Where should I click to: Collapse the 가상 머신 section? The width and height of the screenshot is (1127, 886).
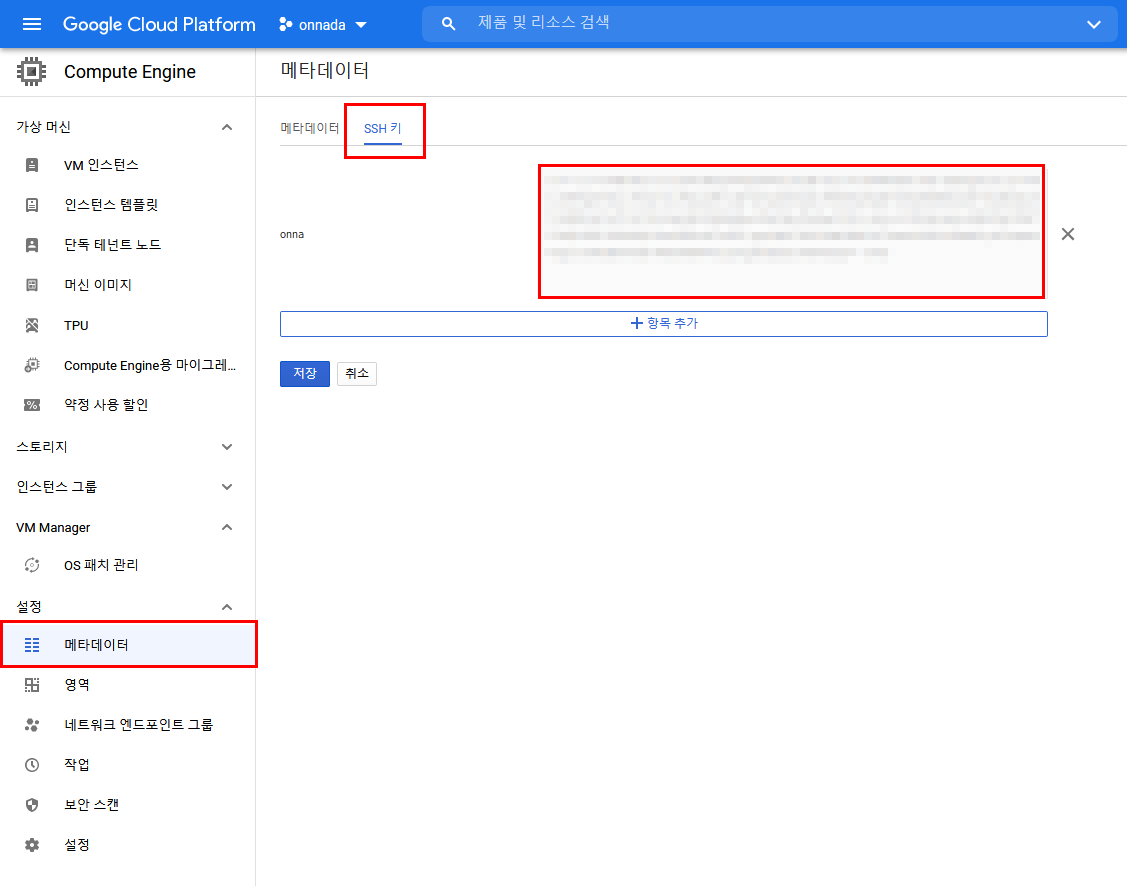[x=227, y=127]
